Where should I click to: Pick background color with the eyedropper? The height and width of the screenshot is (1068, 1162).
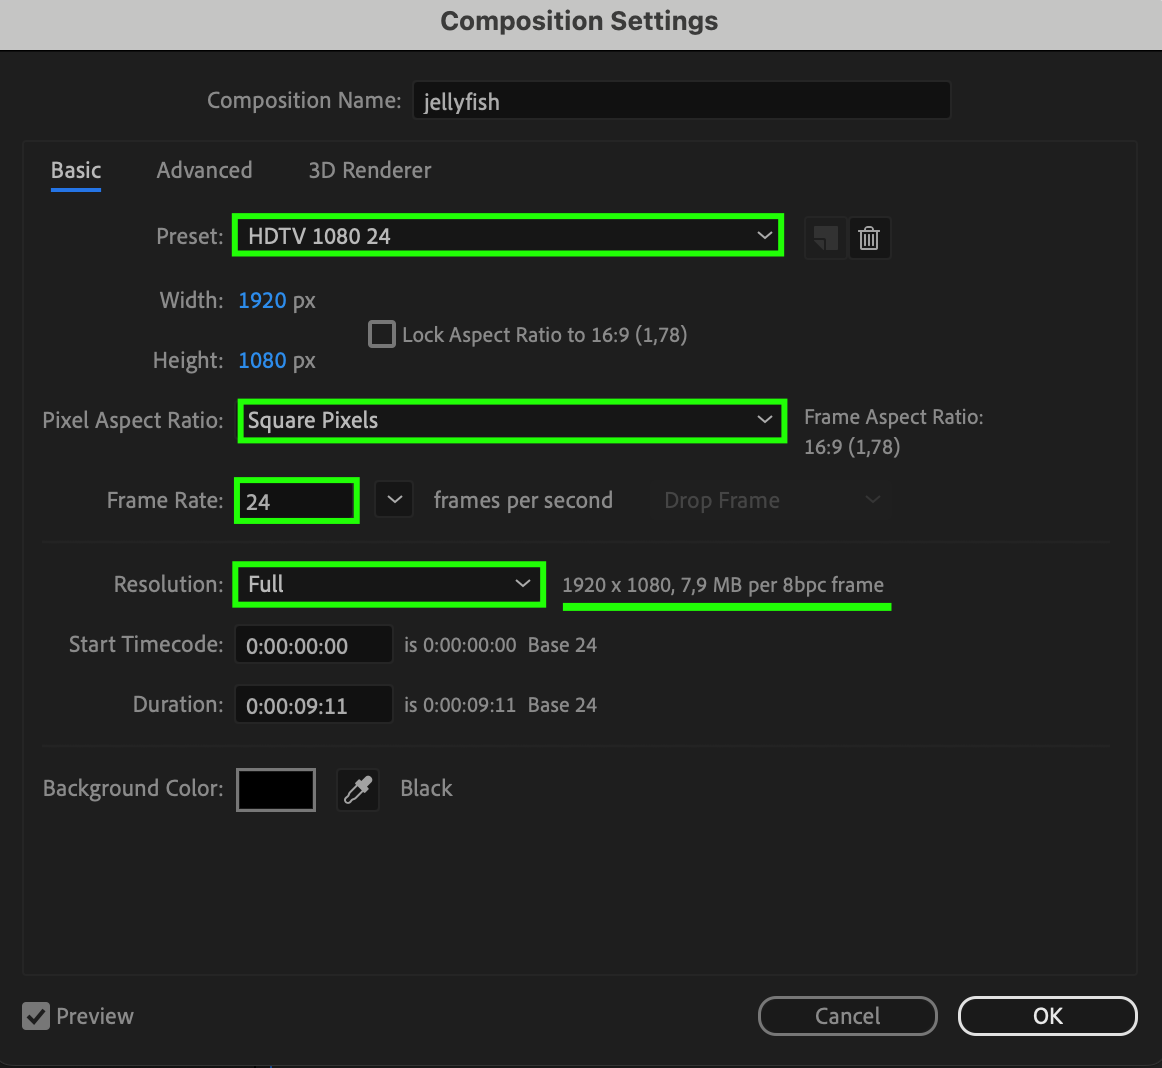click(x=358, y=790)
